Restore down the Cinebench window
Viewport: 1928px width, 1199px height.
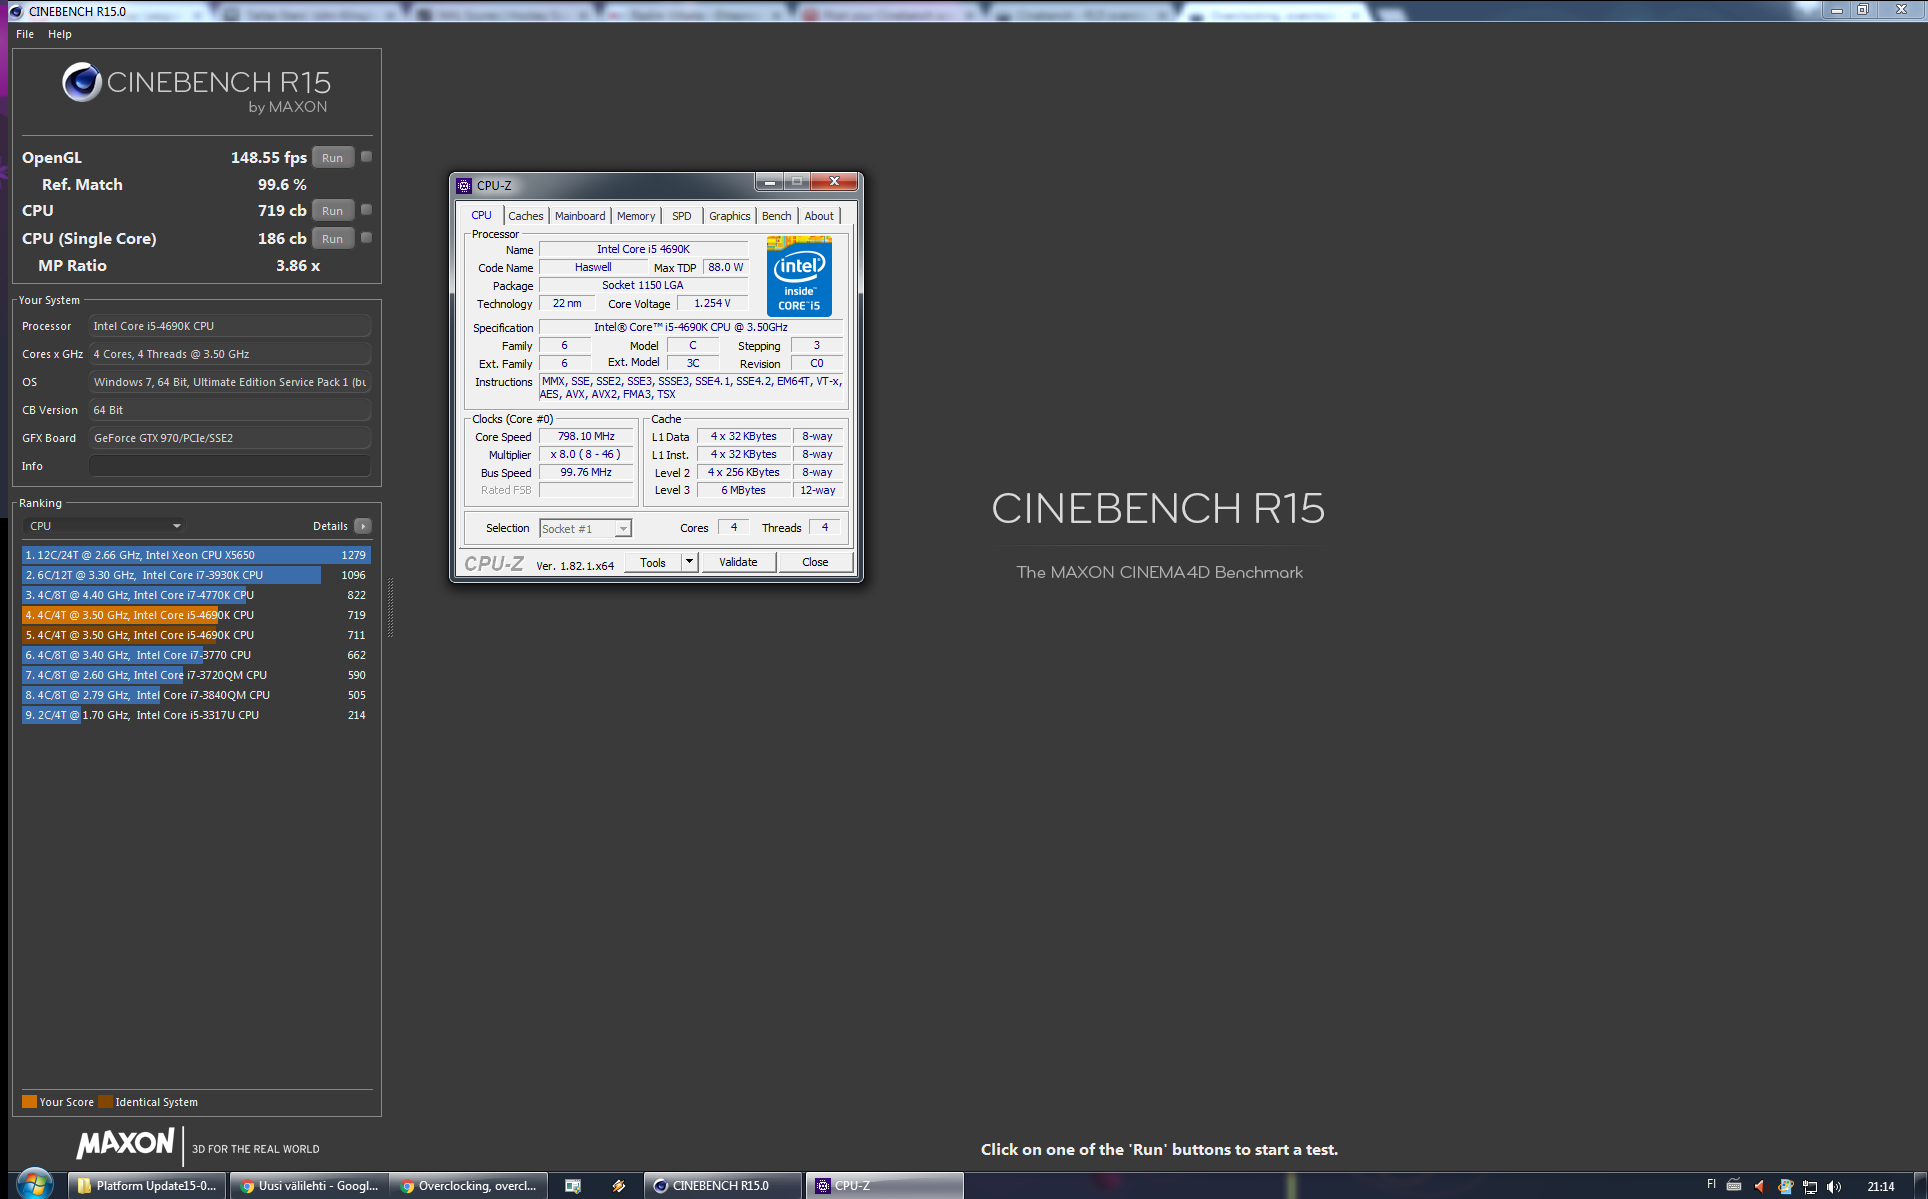click(x=1862, y=10)
